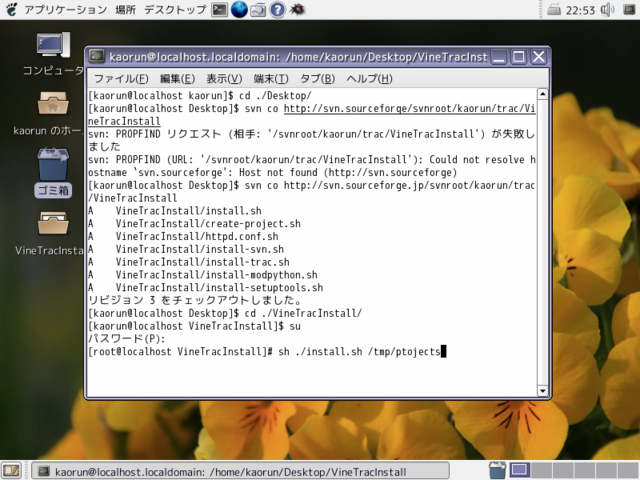Switch to the third workspace in pager

coord(563,471)
